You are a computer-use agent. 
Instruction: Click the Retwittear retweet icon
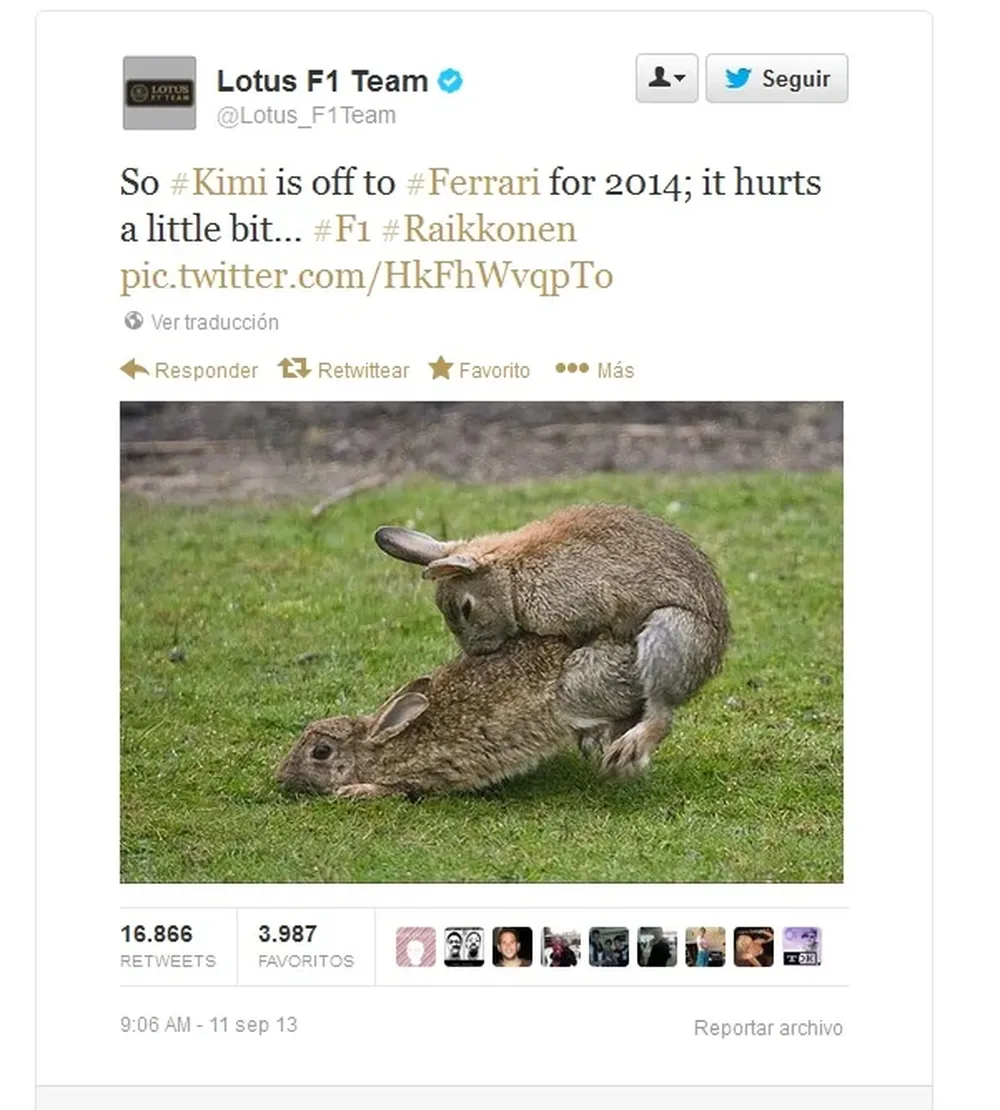(x=294, y=368)
